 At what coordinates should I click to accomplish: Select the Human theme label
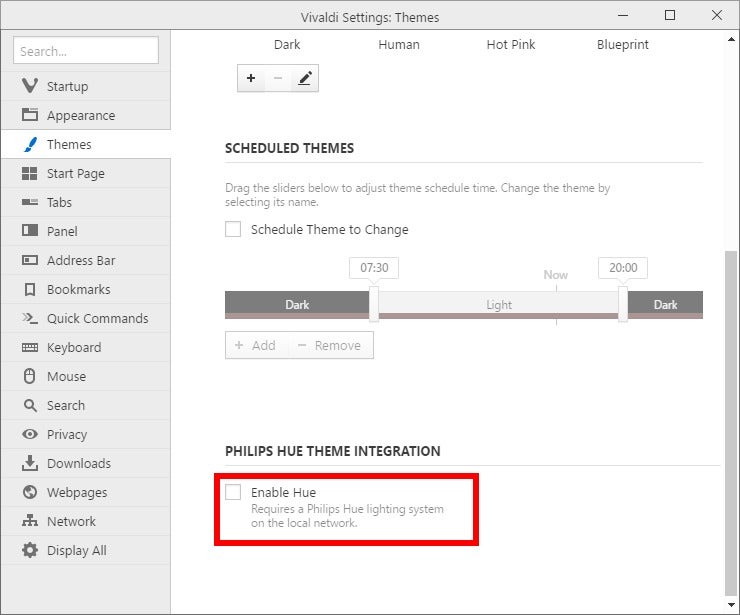coord(399,44)
